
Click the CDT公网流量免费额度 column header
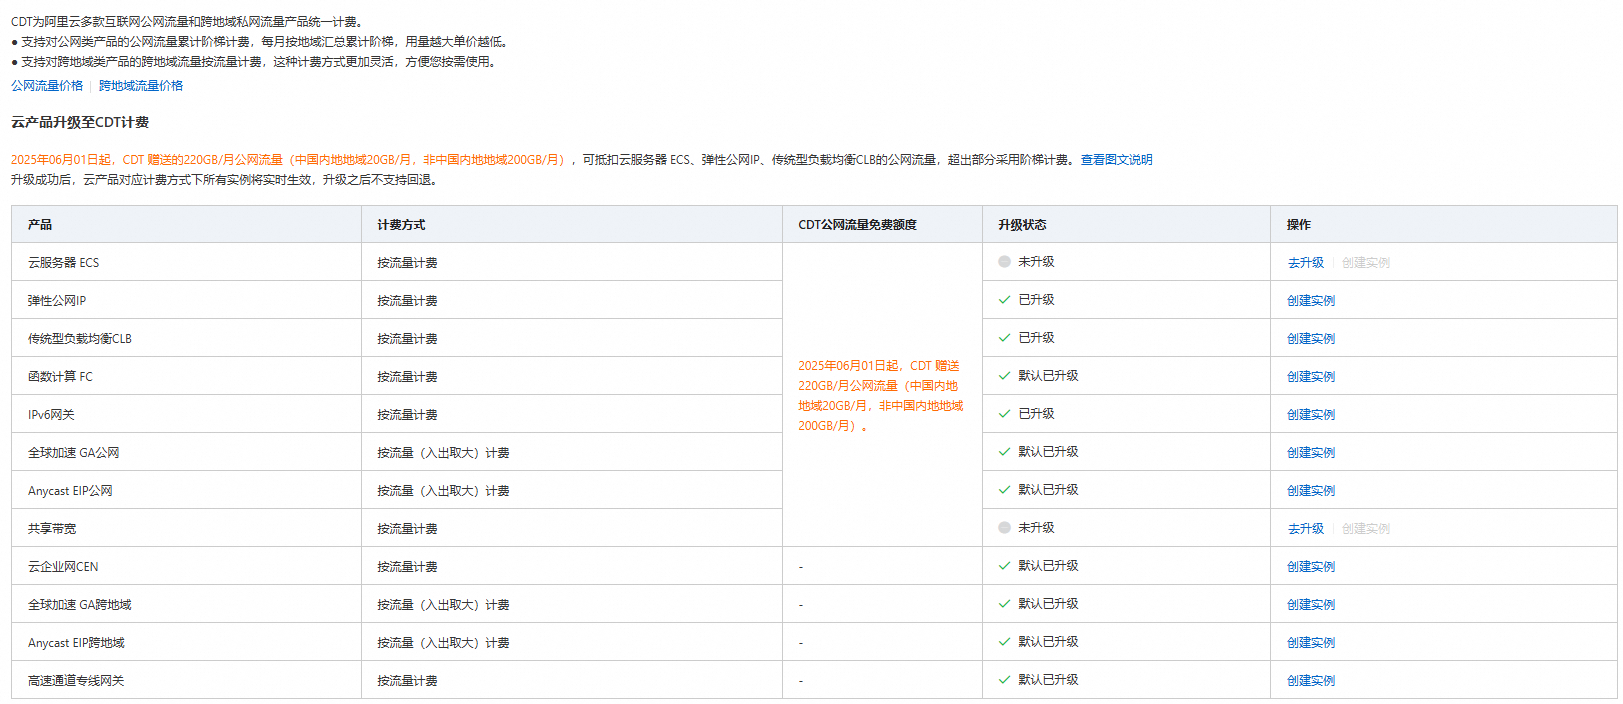[882, 225]
